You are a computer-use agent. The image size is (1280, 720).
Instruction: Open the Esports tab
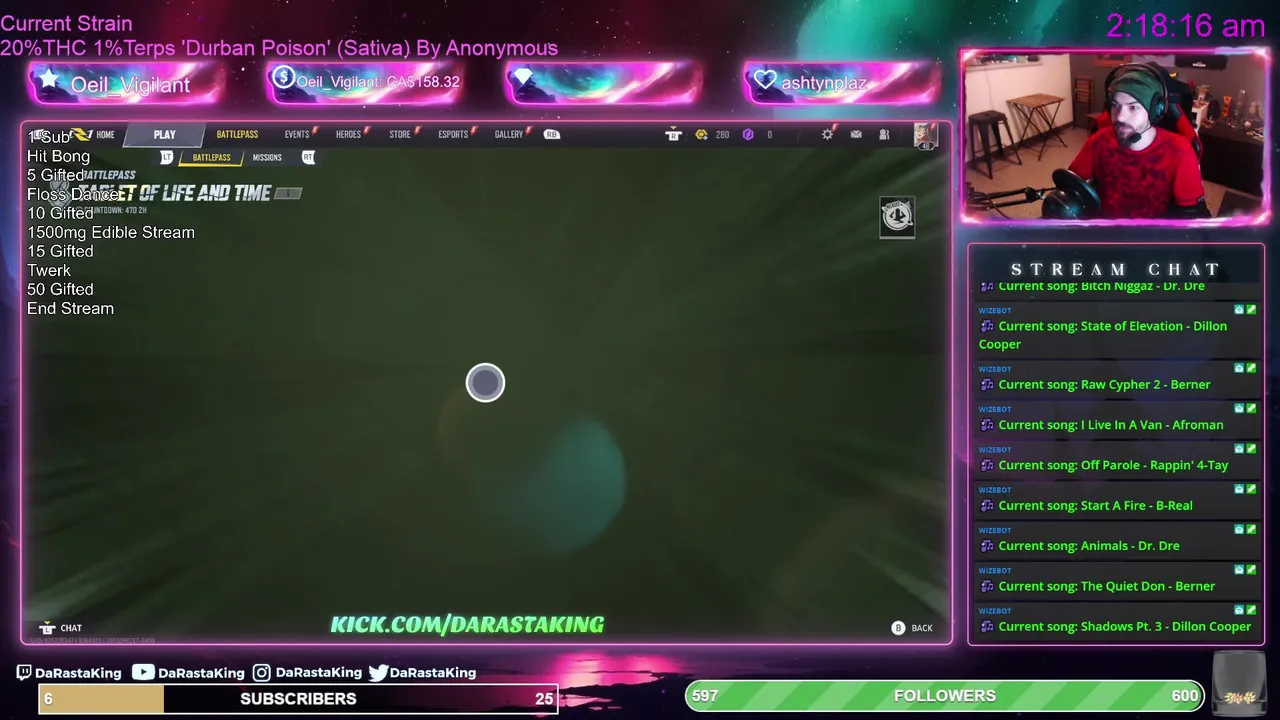[453, 134]
